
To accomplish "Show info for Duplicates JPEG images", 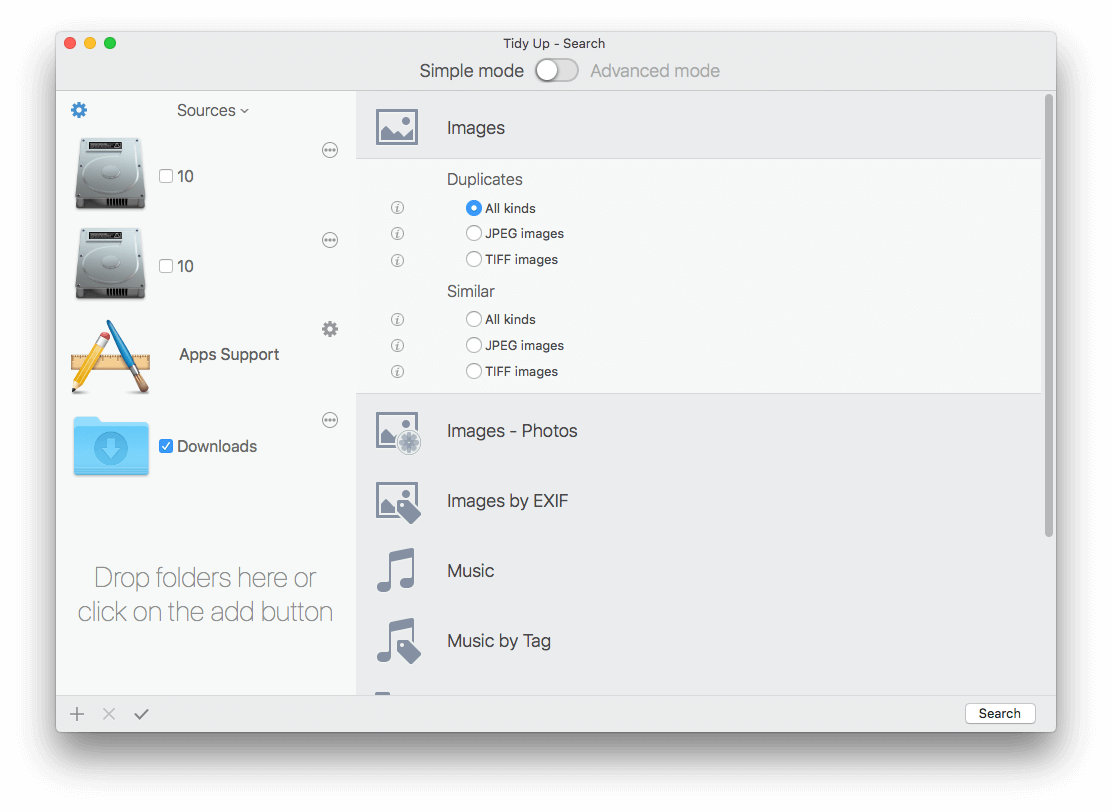I will [397, 233].
